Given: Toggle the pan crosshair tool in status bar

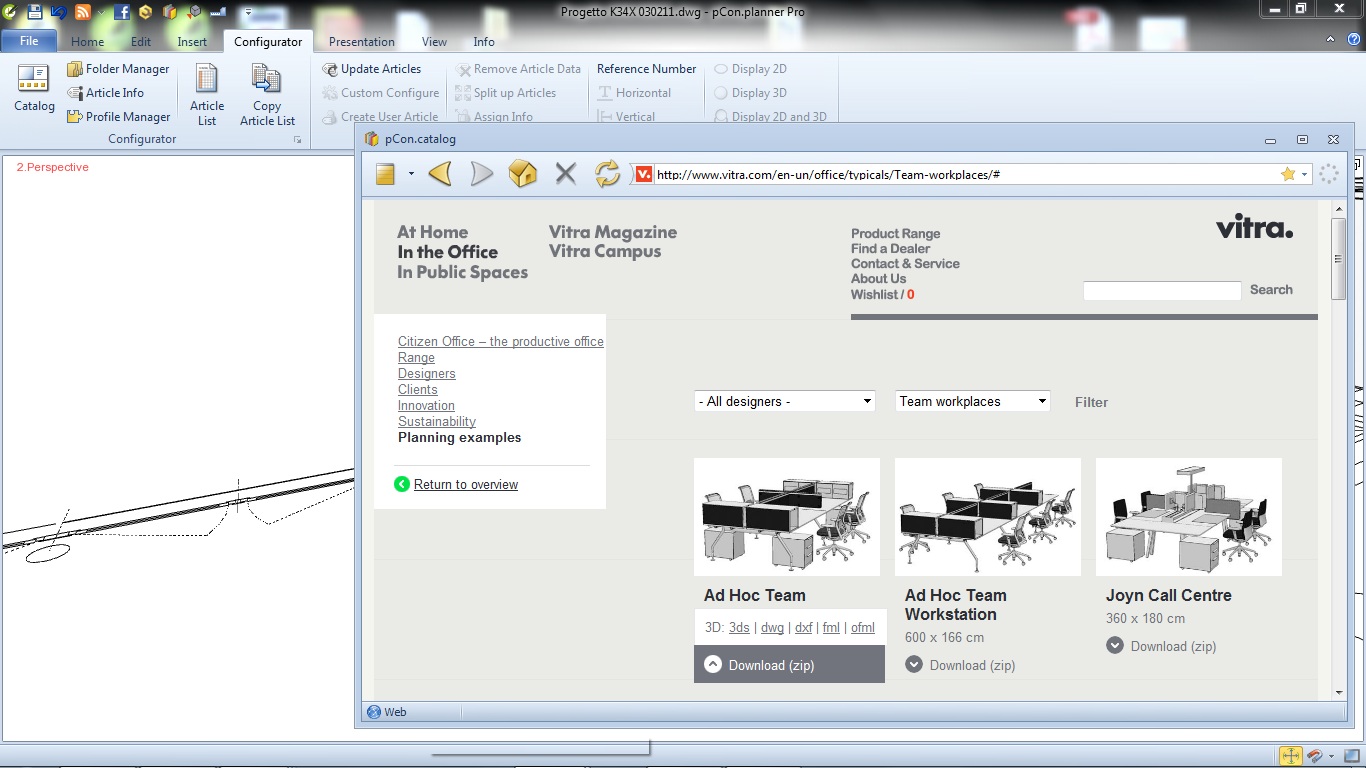Looking at the screenshot, I should pyautogui.click(x=1290, y=756).
